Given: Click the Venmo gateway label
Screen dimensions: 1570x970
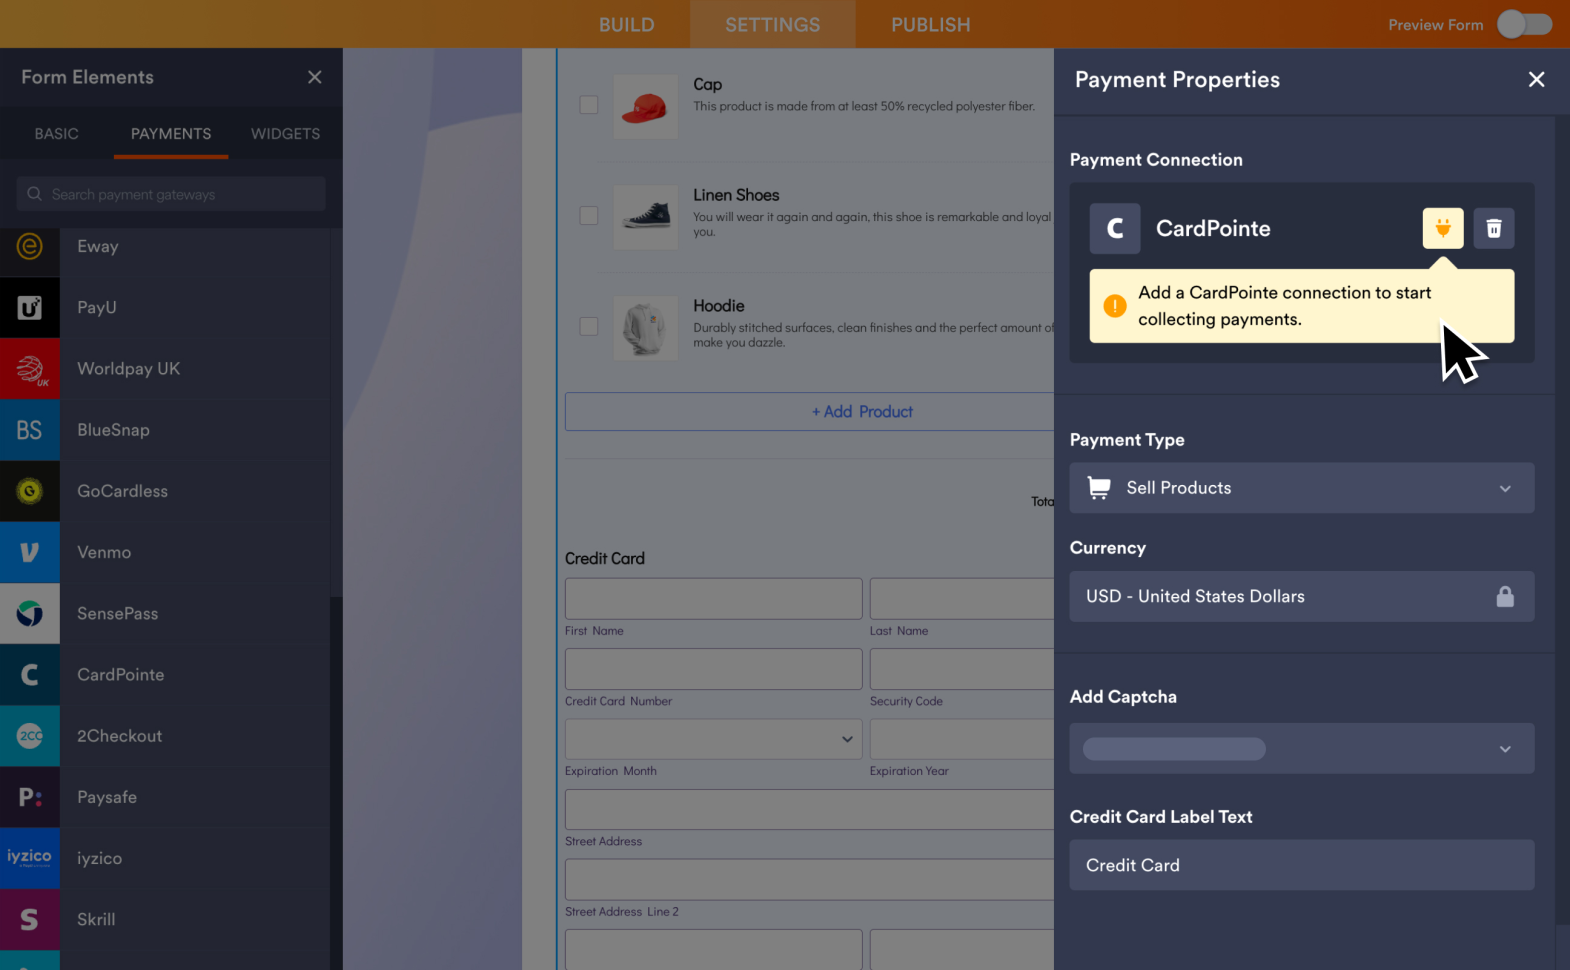Looking at the screenshot, I should tap(104, 552).
